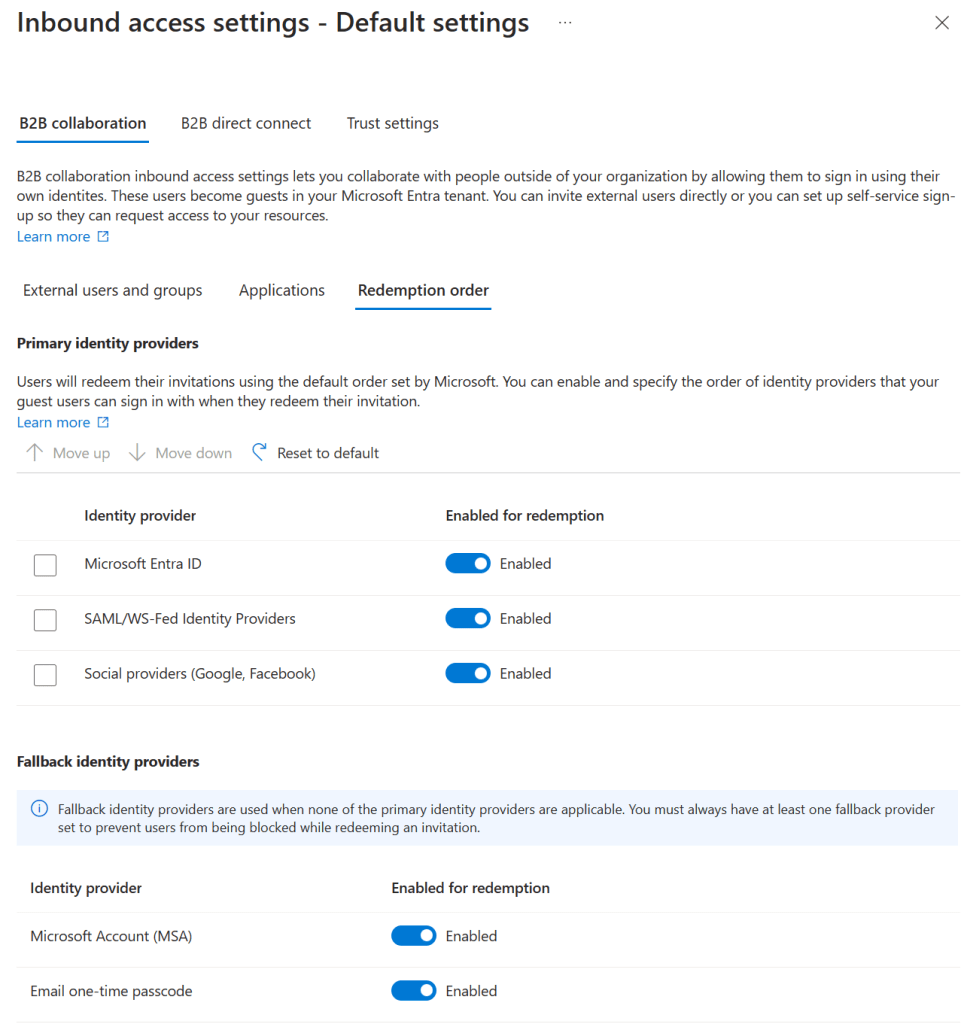
Task: Open Learn more link under B2B description
Action: tap(54, 237)
